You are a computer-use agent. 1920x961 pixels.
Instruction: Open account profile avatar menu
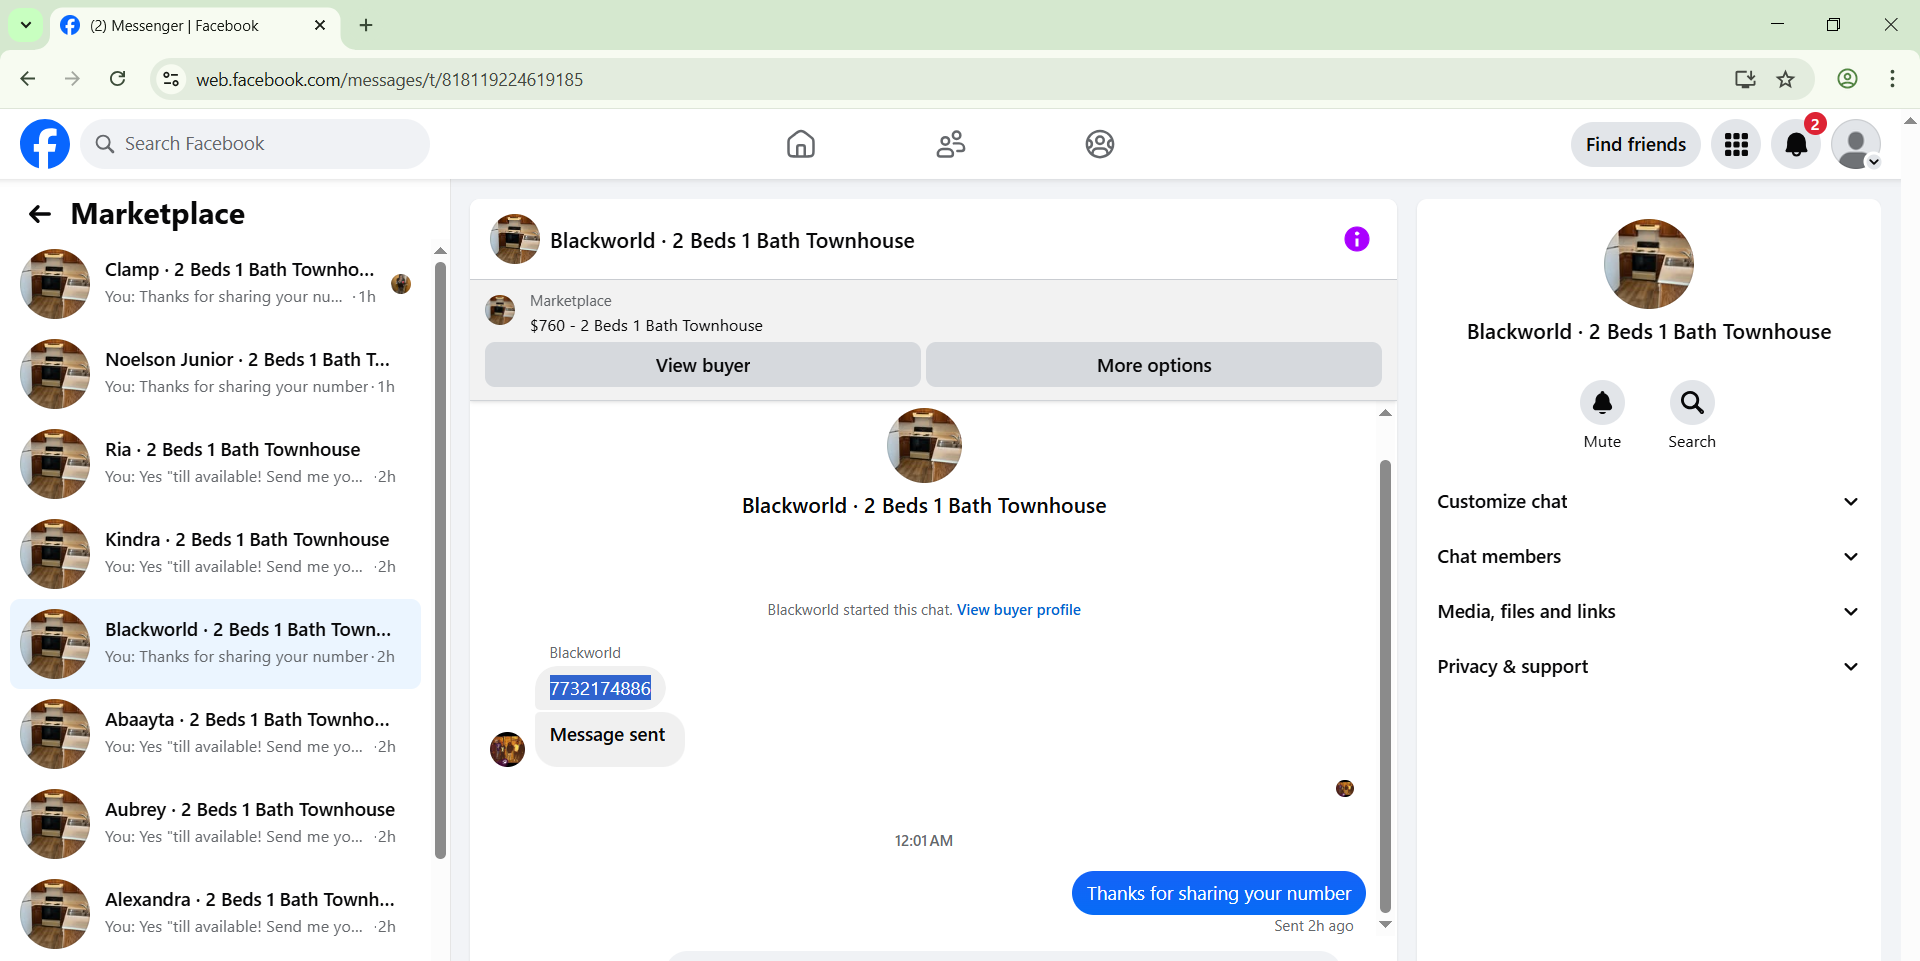click(x=1856, y=145)
